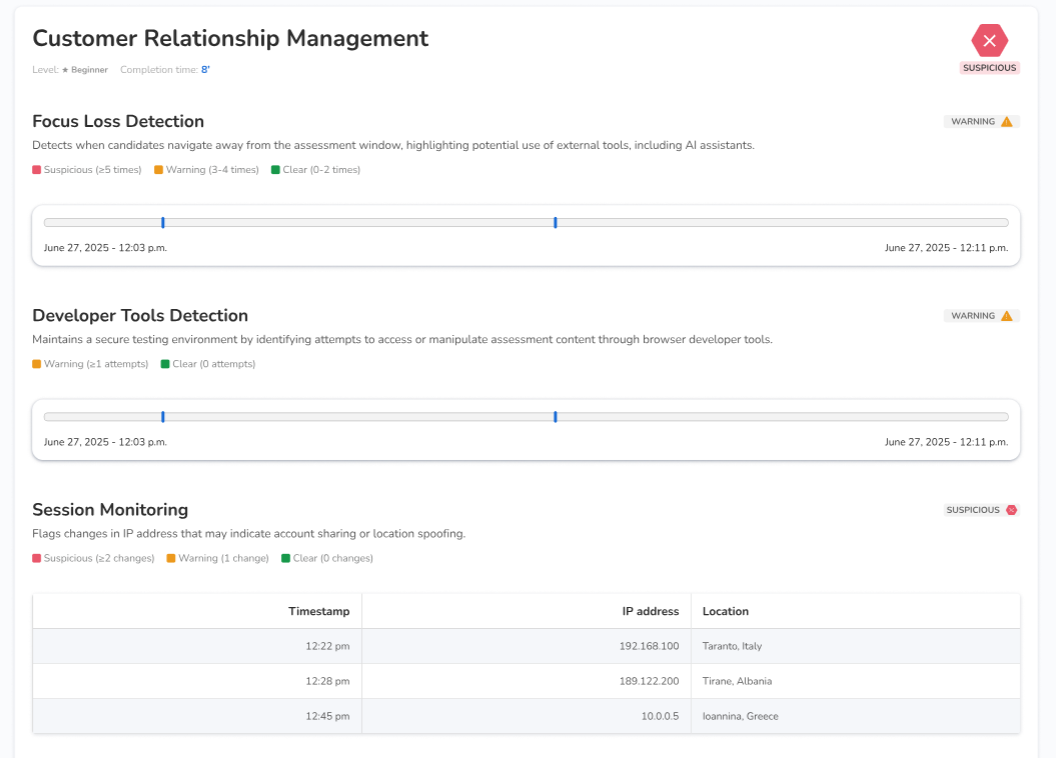Viewport: 1056px width, 758px height.
Task: Click second marker on Developer Tools timeline
Action: pos(555,416)
